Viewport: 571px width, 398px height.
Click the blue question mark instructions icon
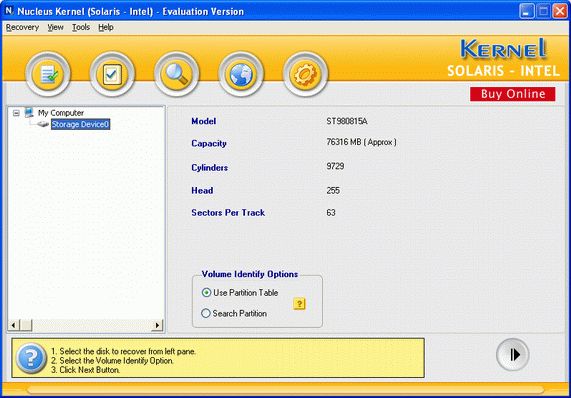click(31, 358)
